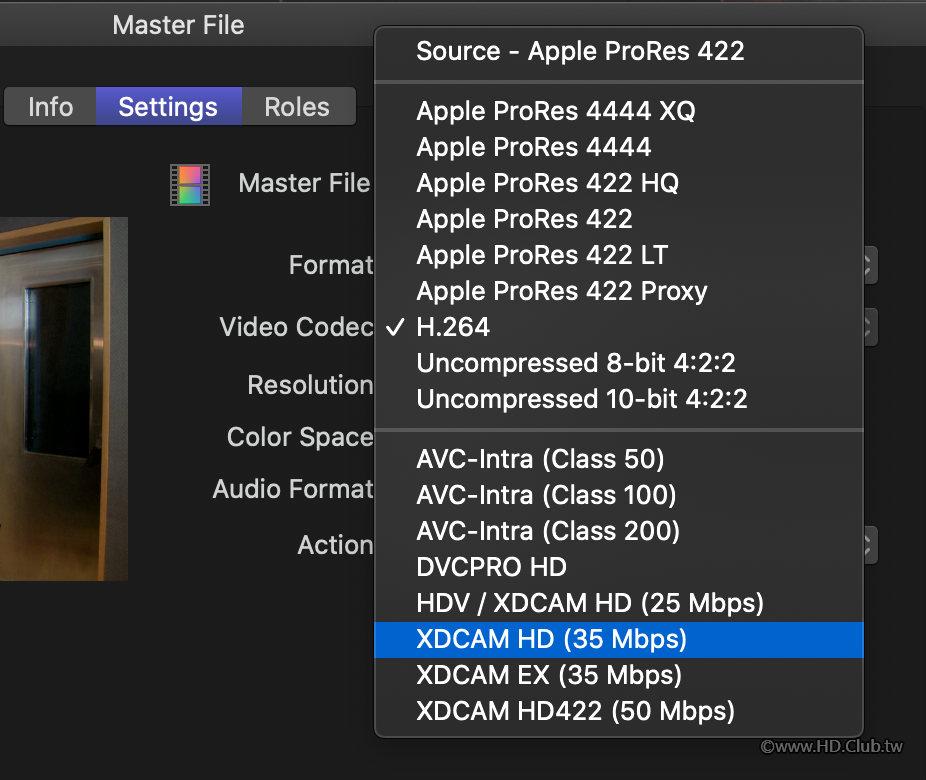The image size is (926, 780).
Task: Choose the DVCPRO HD codec
Action: coord(619,567)
